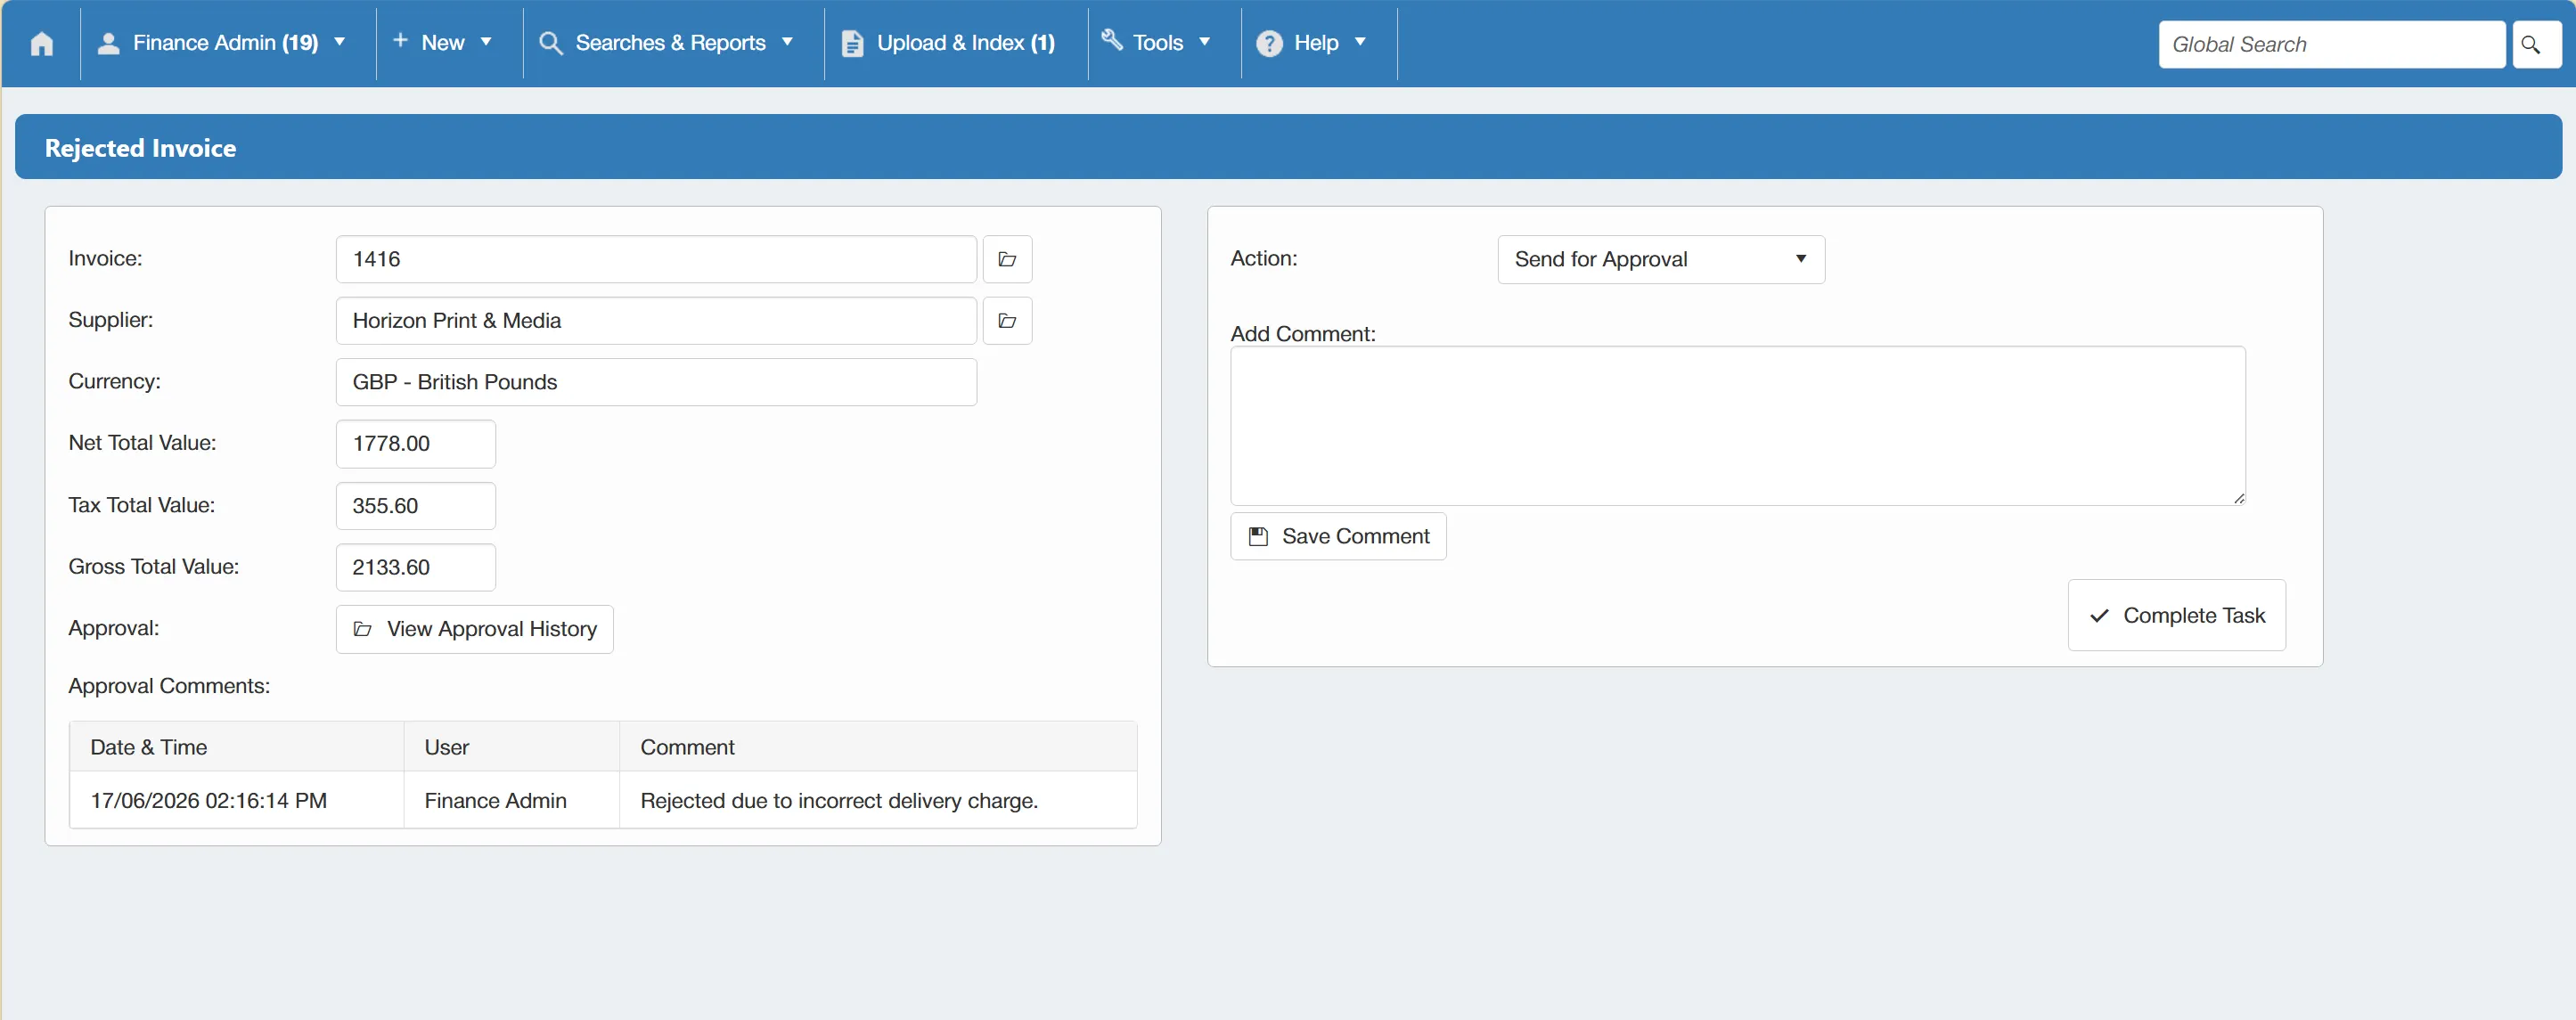Open the New menu label
The height and width of the screenshot is (1020, 2576).
443,43
